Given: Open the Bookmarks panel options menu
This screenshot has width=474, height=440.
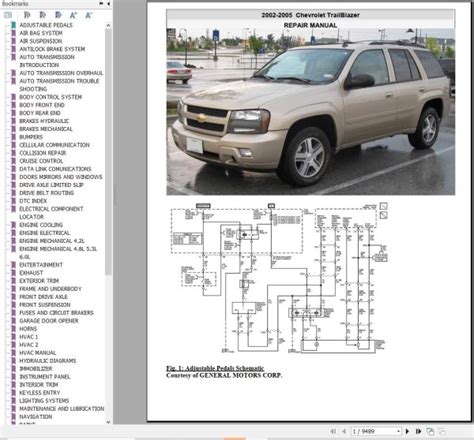Looking at the screenshot, I should 101,4.
